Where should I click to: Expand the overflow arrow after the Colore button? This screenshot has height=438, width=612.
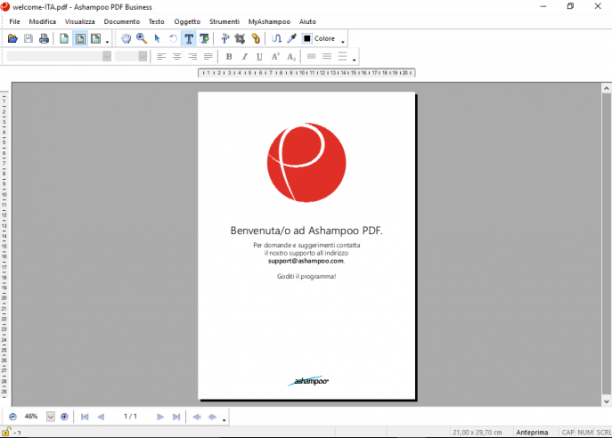pos(343,41)
